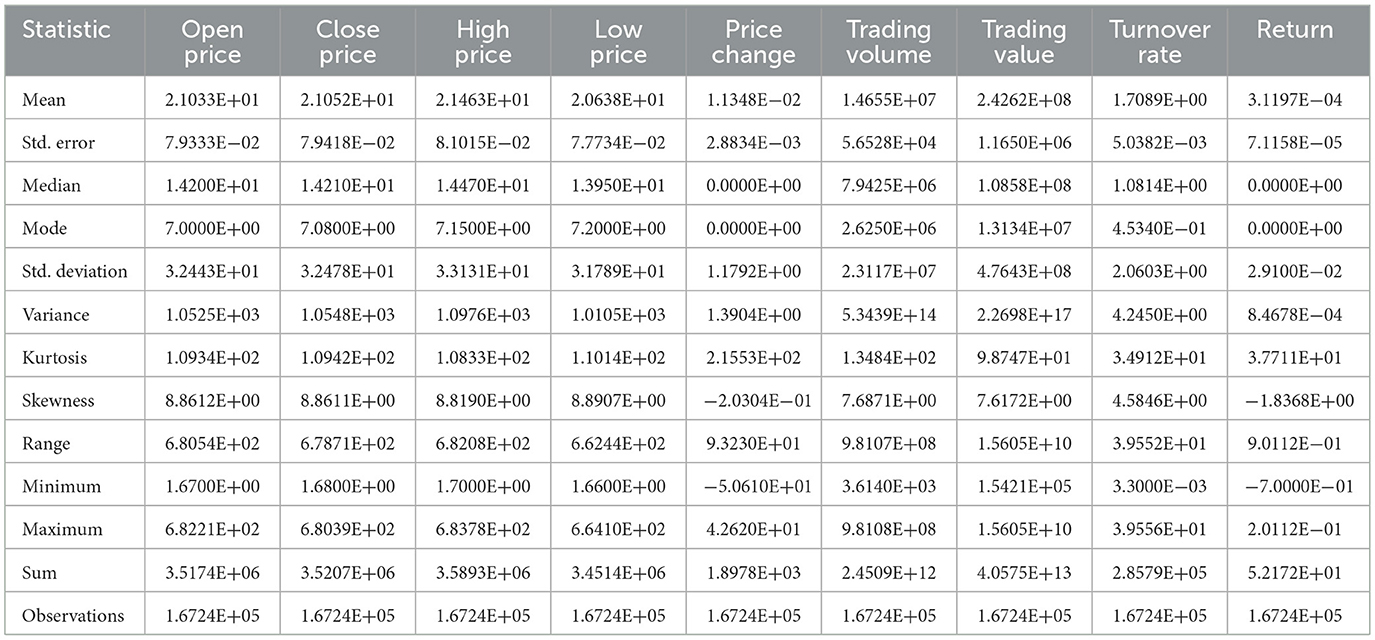Click the Statistic header cell

coord(66,30)
